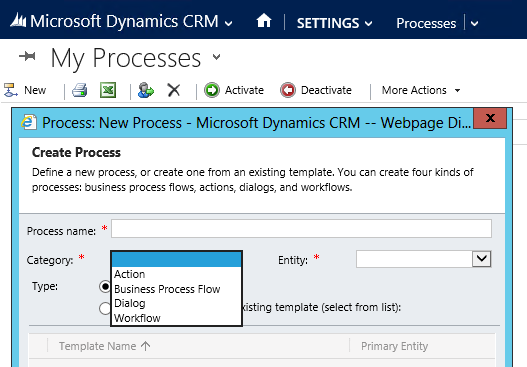
Task: Open the Processes nav item
Action: pos(426,23)
